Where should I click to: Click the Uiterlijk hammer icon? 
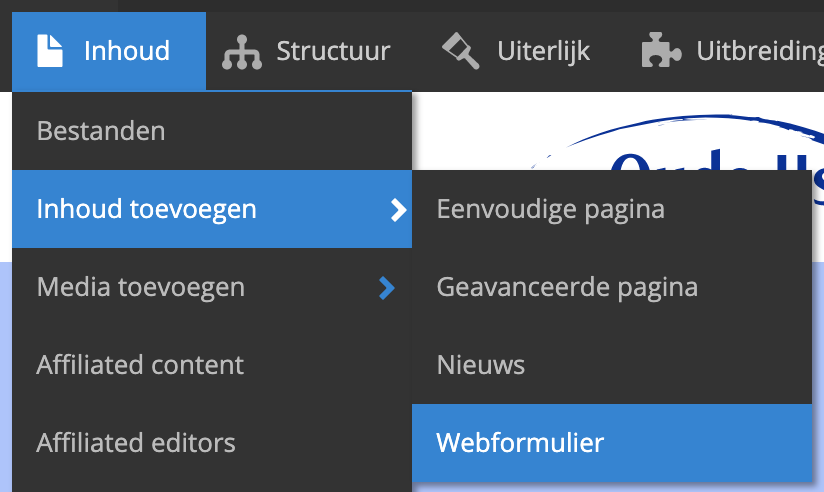461,50
